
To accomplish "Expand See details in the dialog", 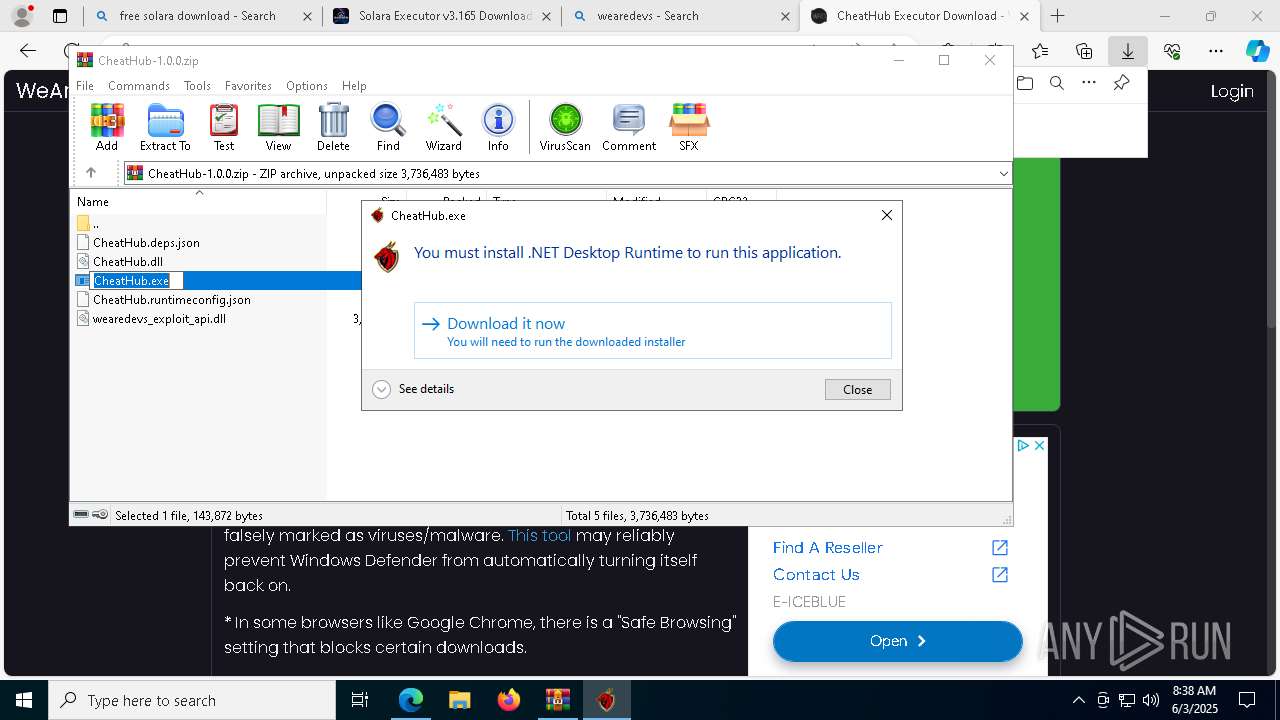I will point(413,389).
